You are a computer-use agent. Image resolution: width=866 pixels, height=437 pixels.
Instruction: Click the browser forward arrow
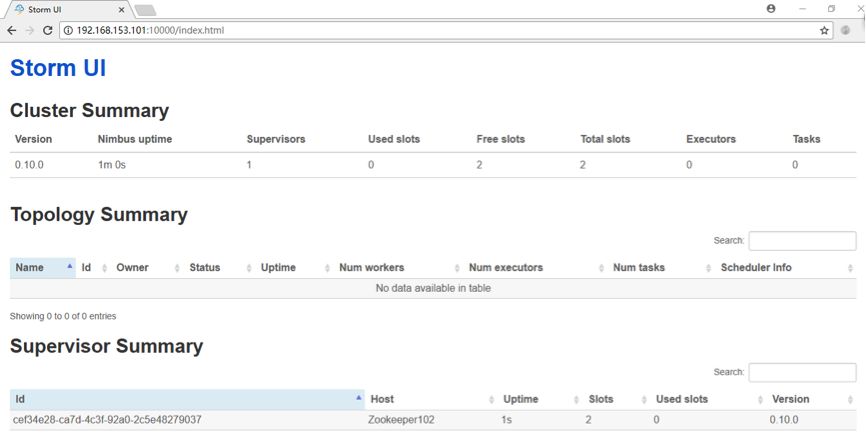tap(30, 30)
